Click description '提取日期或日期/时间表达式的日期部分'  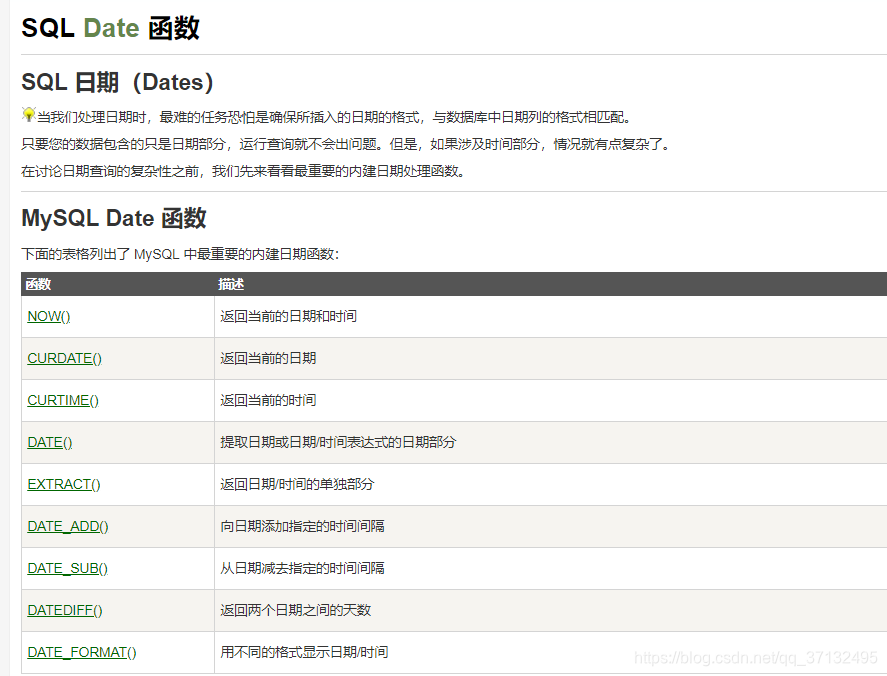338,442
